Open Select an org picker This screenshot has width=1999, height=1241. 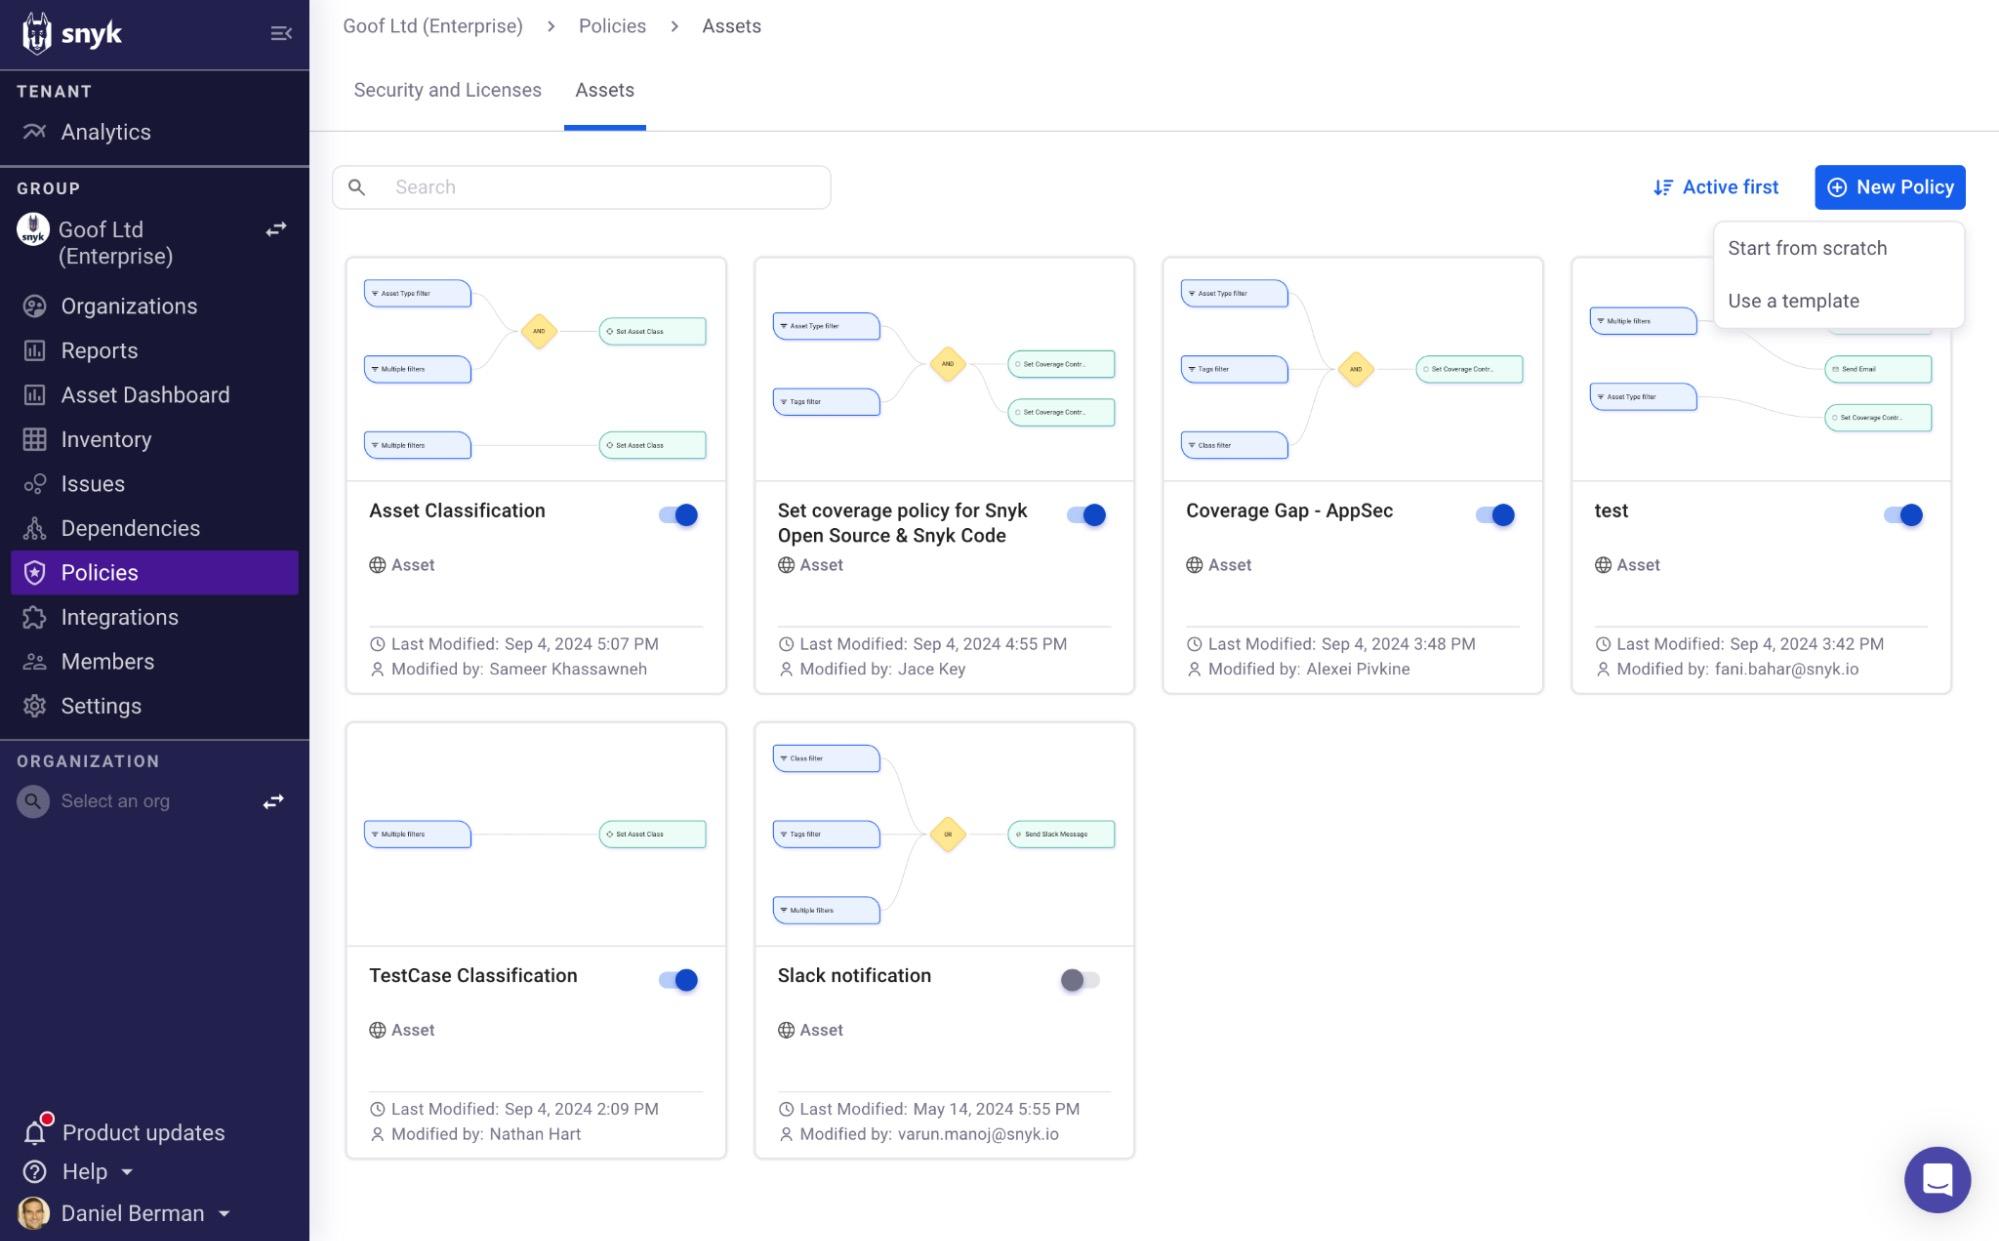click(x=115, y=801)
